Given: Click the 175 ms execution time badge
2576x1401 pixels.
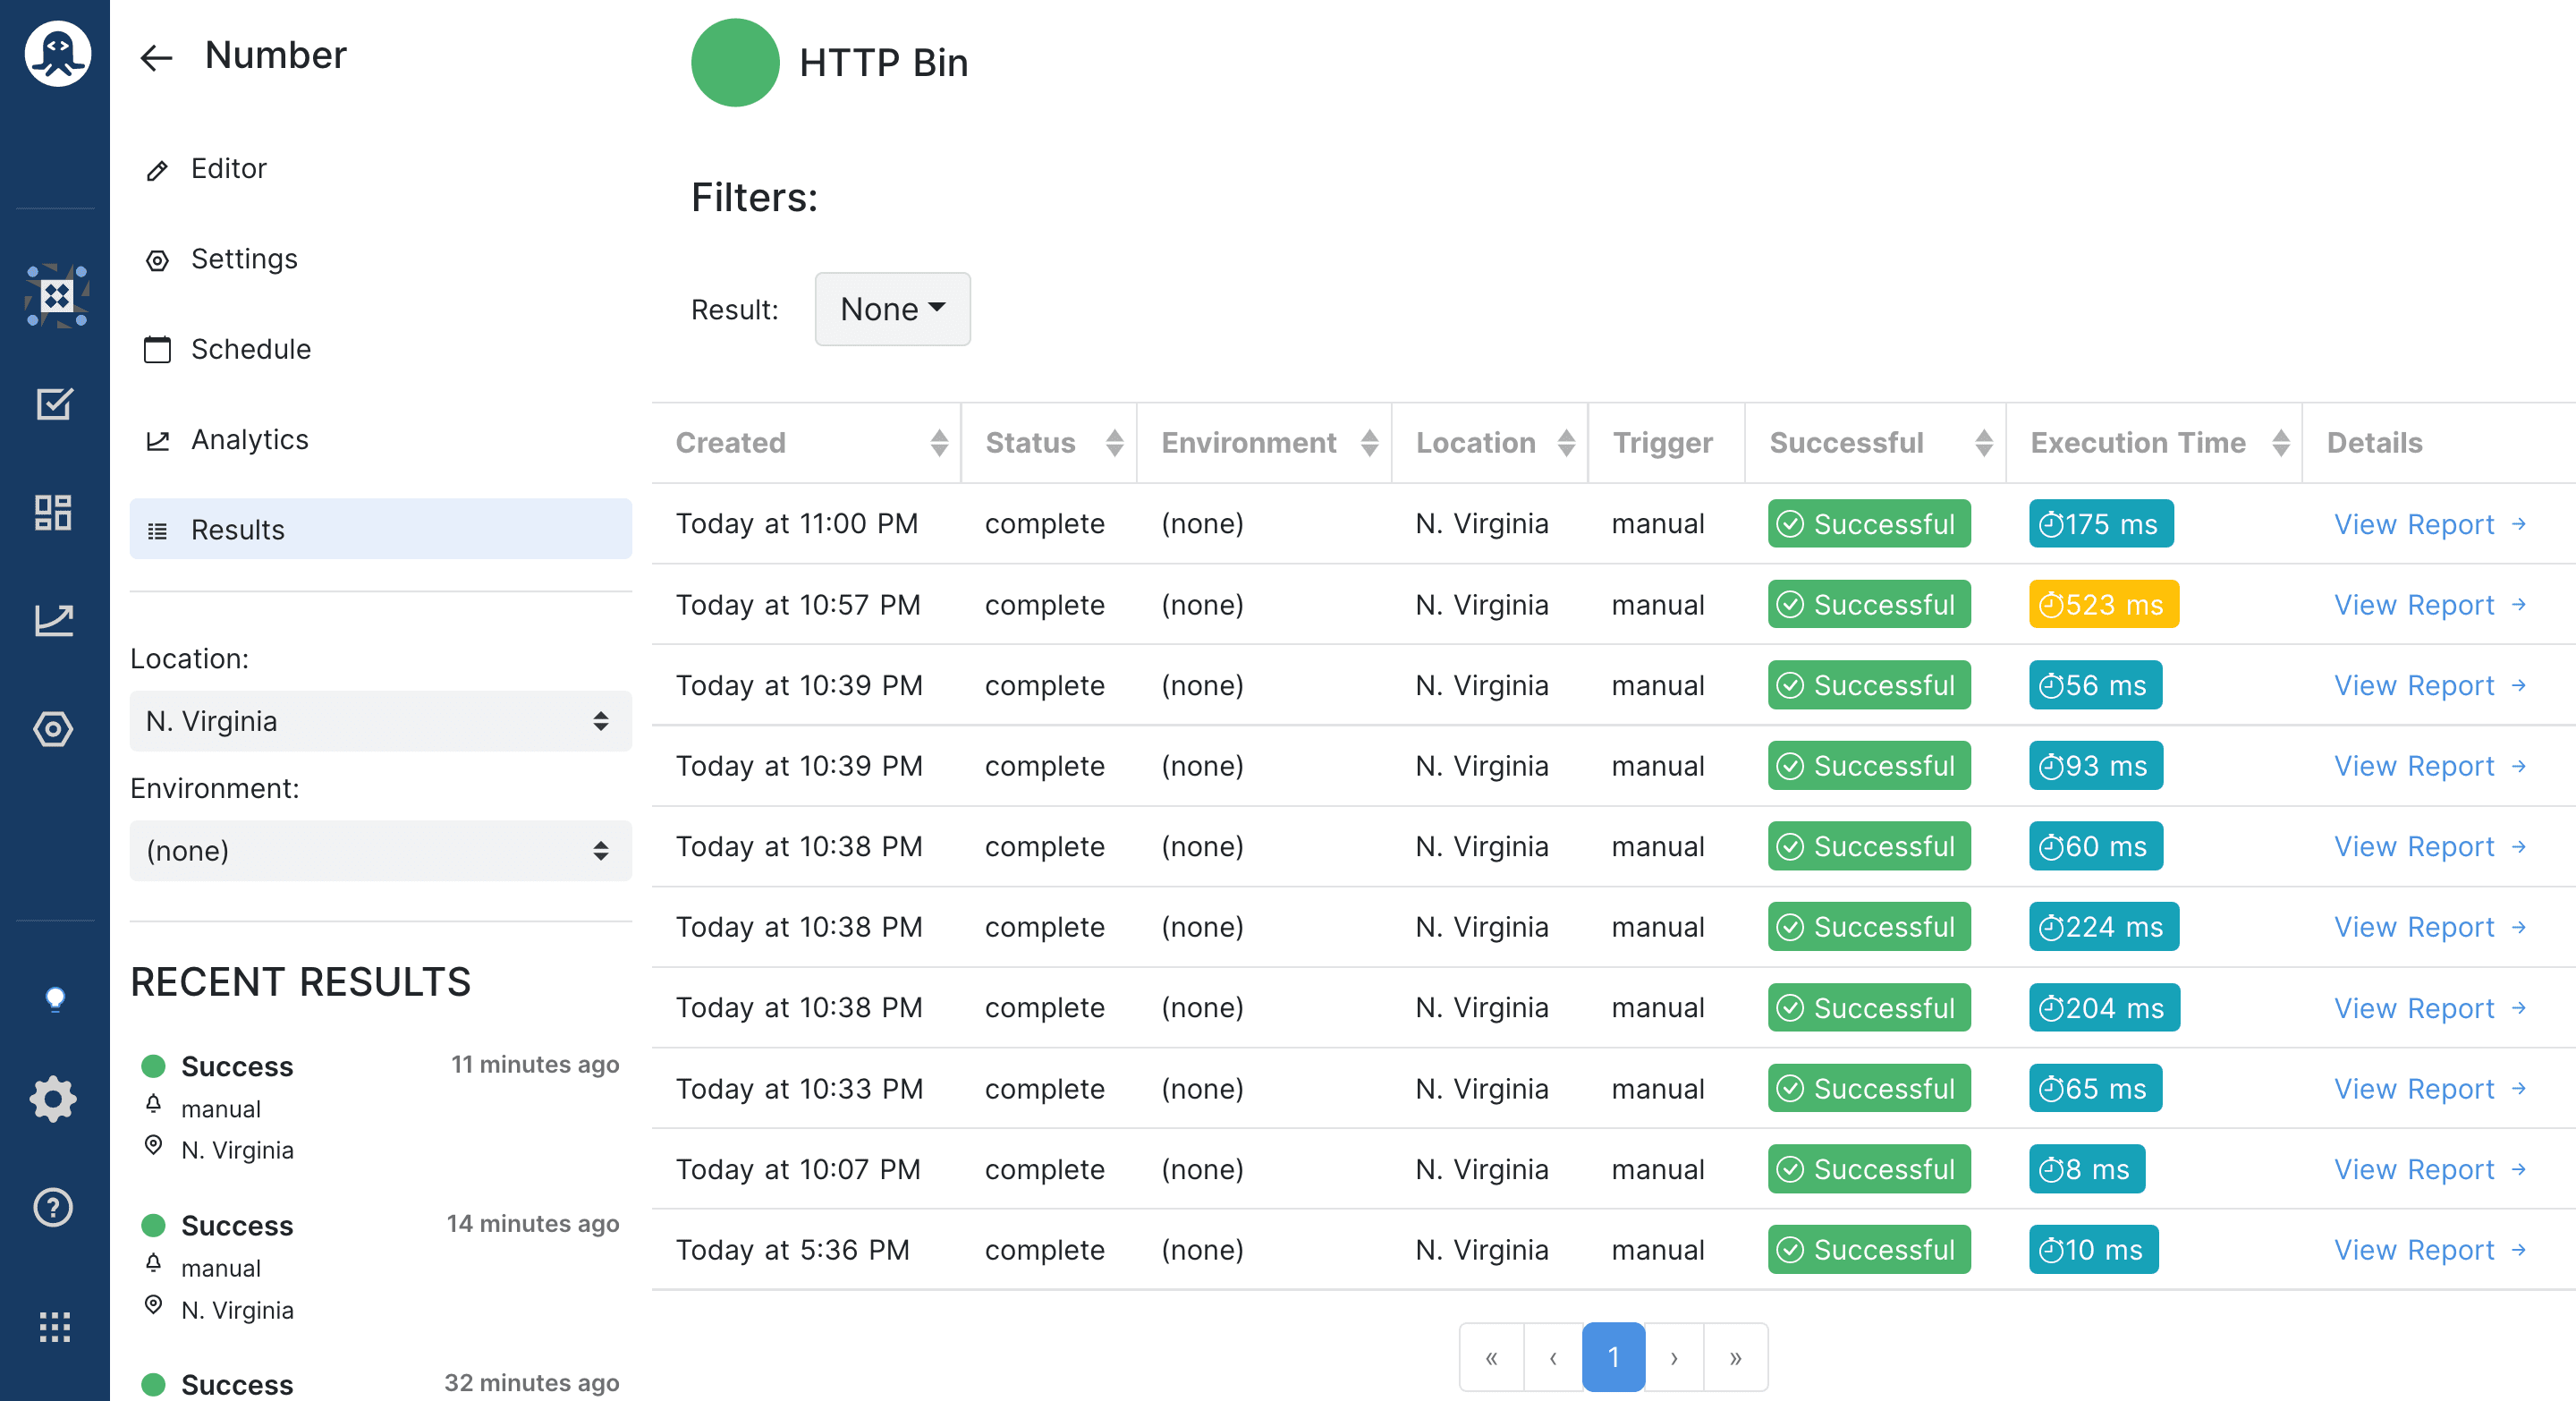Looking at the screenshot, I should [x=2100, y=524].
